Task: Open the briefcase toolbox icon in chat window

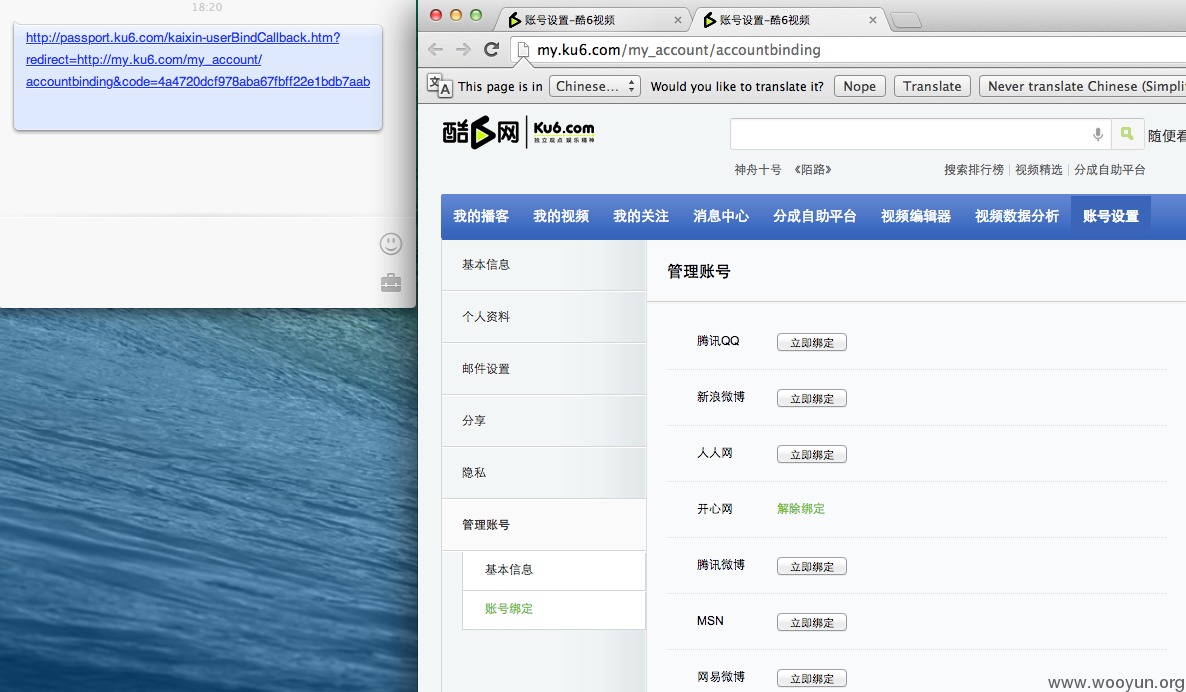Action: (391, 283)
